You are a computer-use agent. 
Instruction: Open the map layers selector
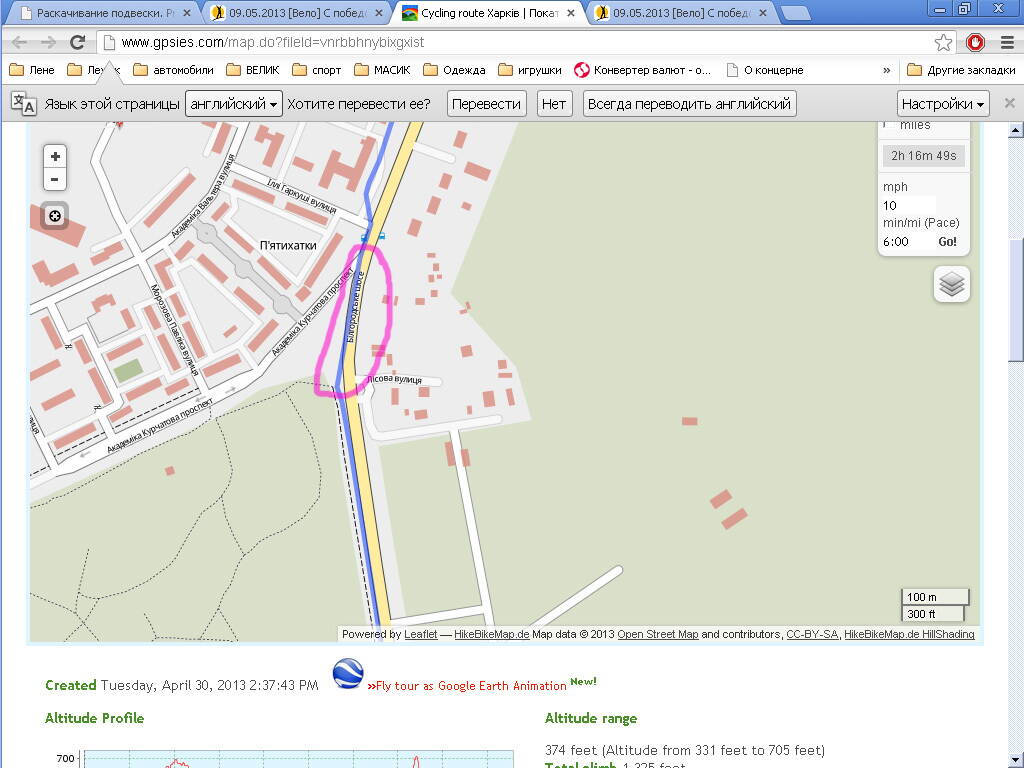[952, 284]
